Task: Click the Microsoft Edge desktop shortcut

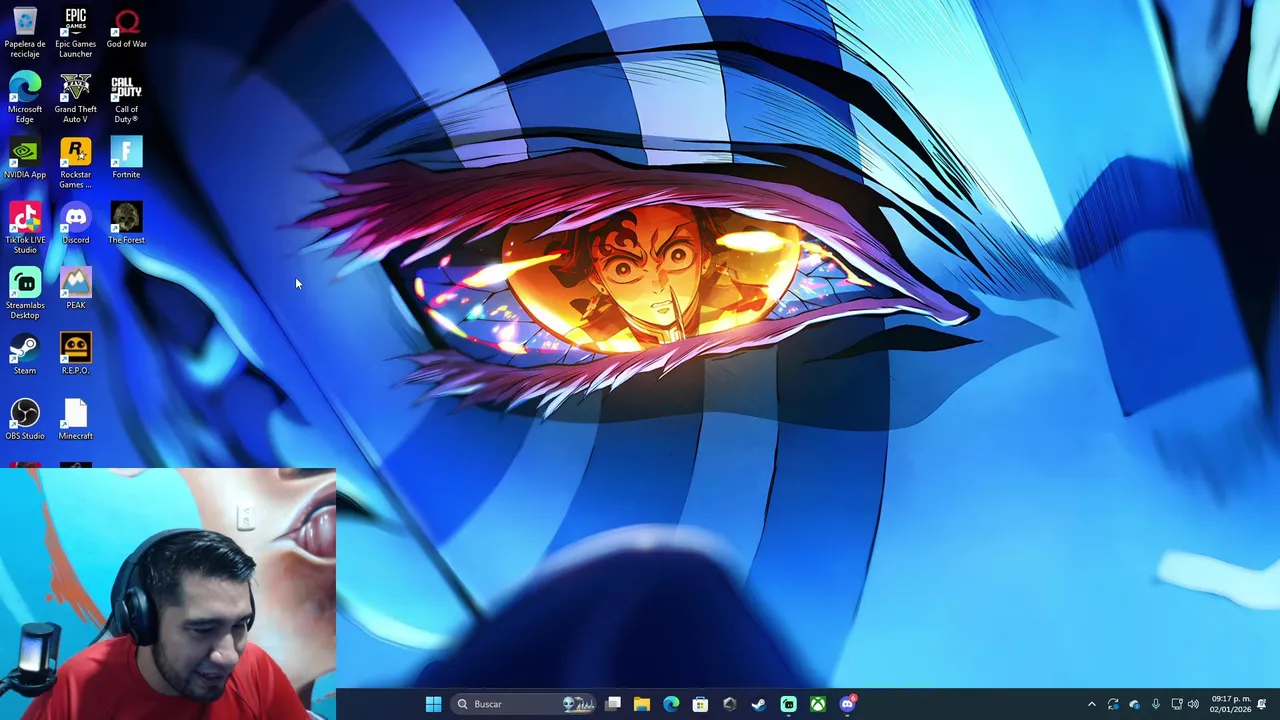Action: [25, 97]
